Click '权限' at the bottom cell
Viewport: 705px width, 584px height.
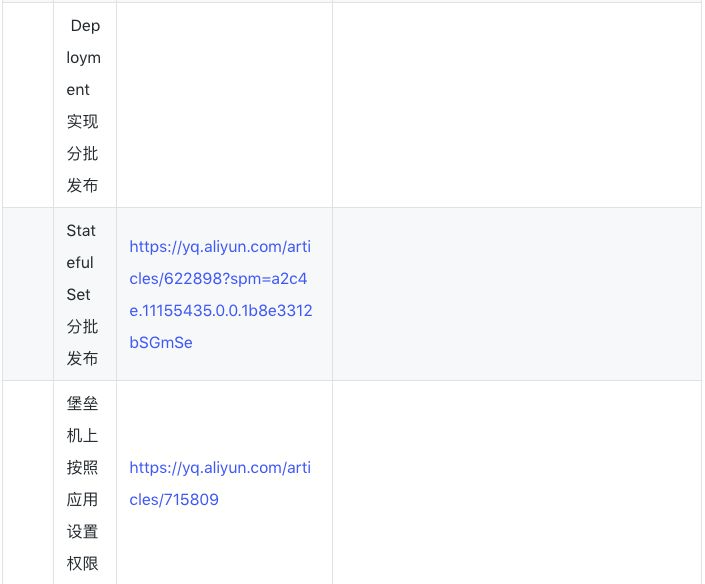[x=82, y=563]
